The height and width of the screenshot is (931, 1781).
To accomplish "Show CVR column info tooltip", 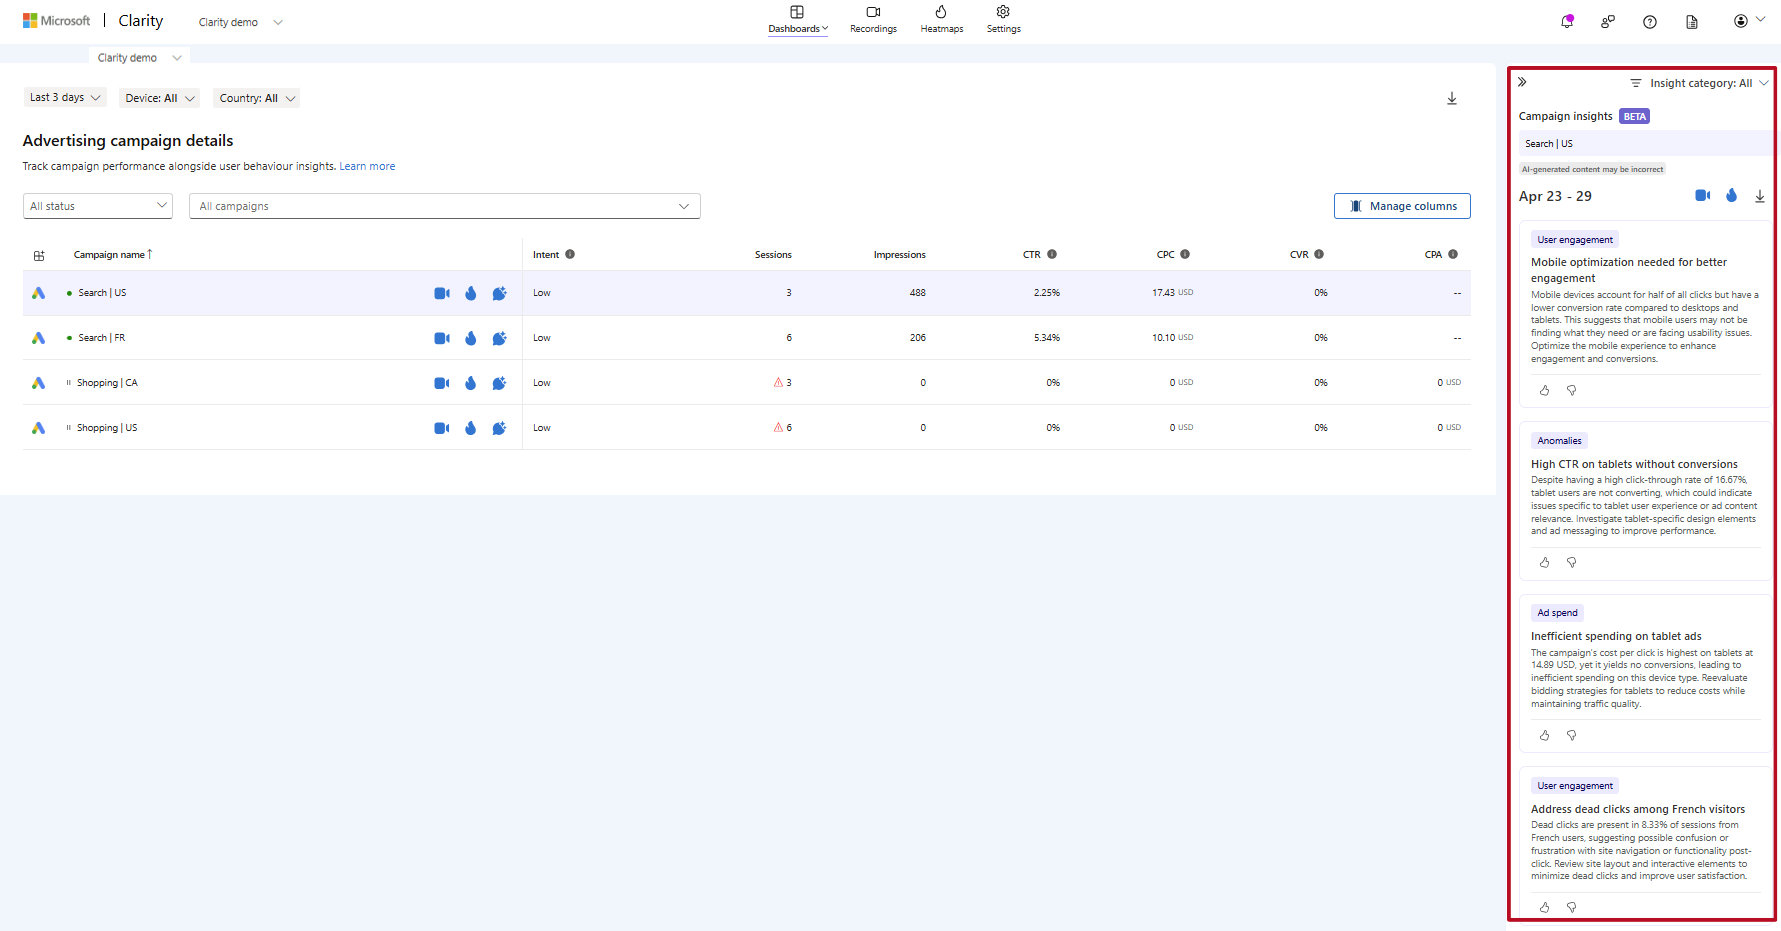I will click(1319, 254).
